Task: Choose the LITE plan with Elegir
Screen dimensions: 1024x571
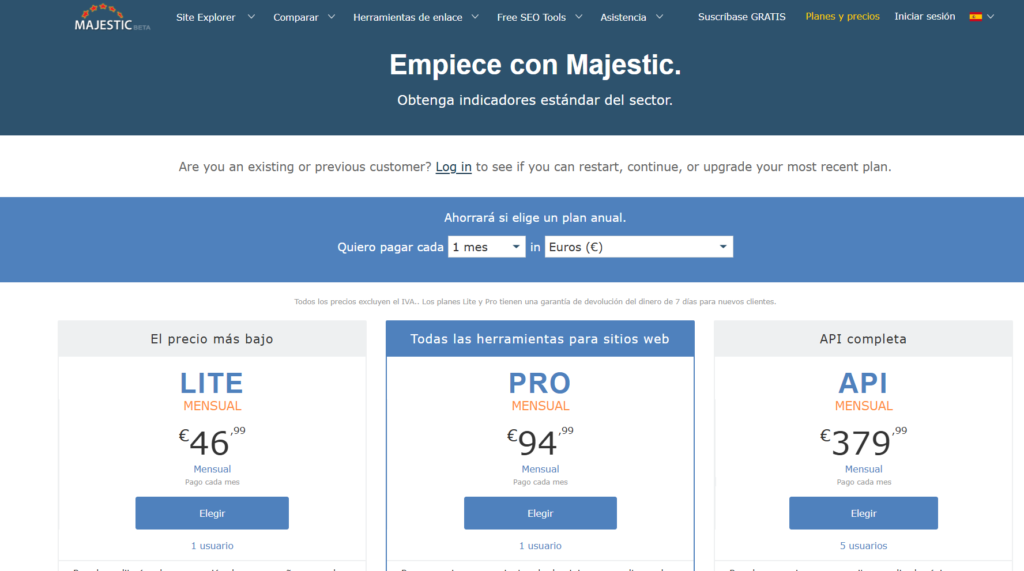Action: 212,513
